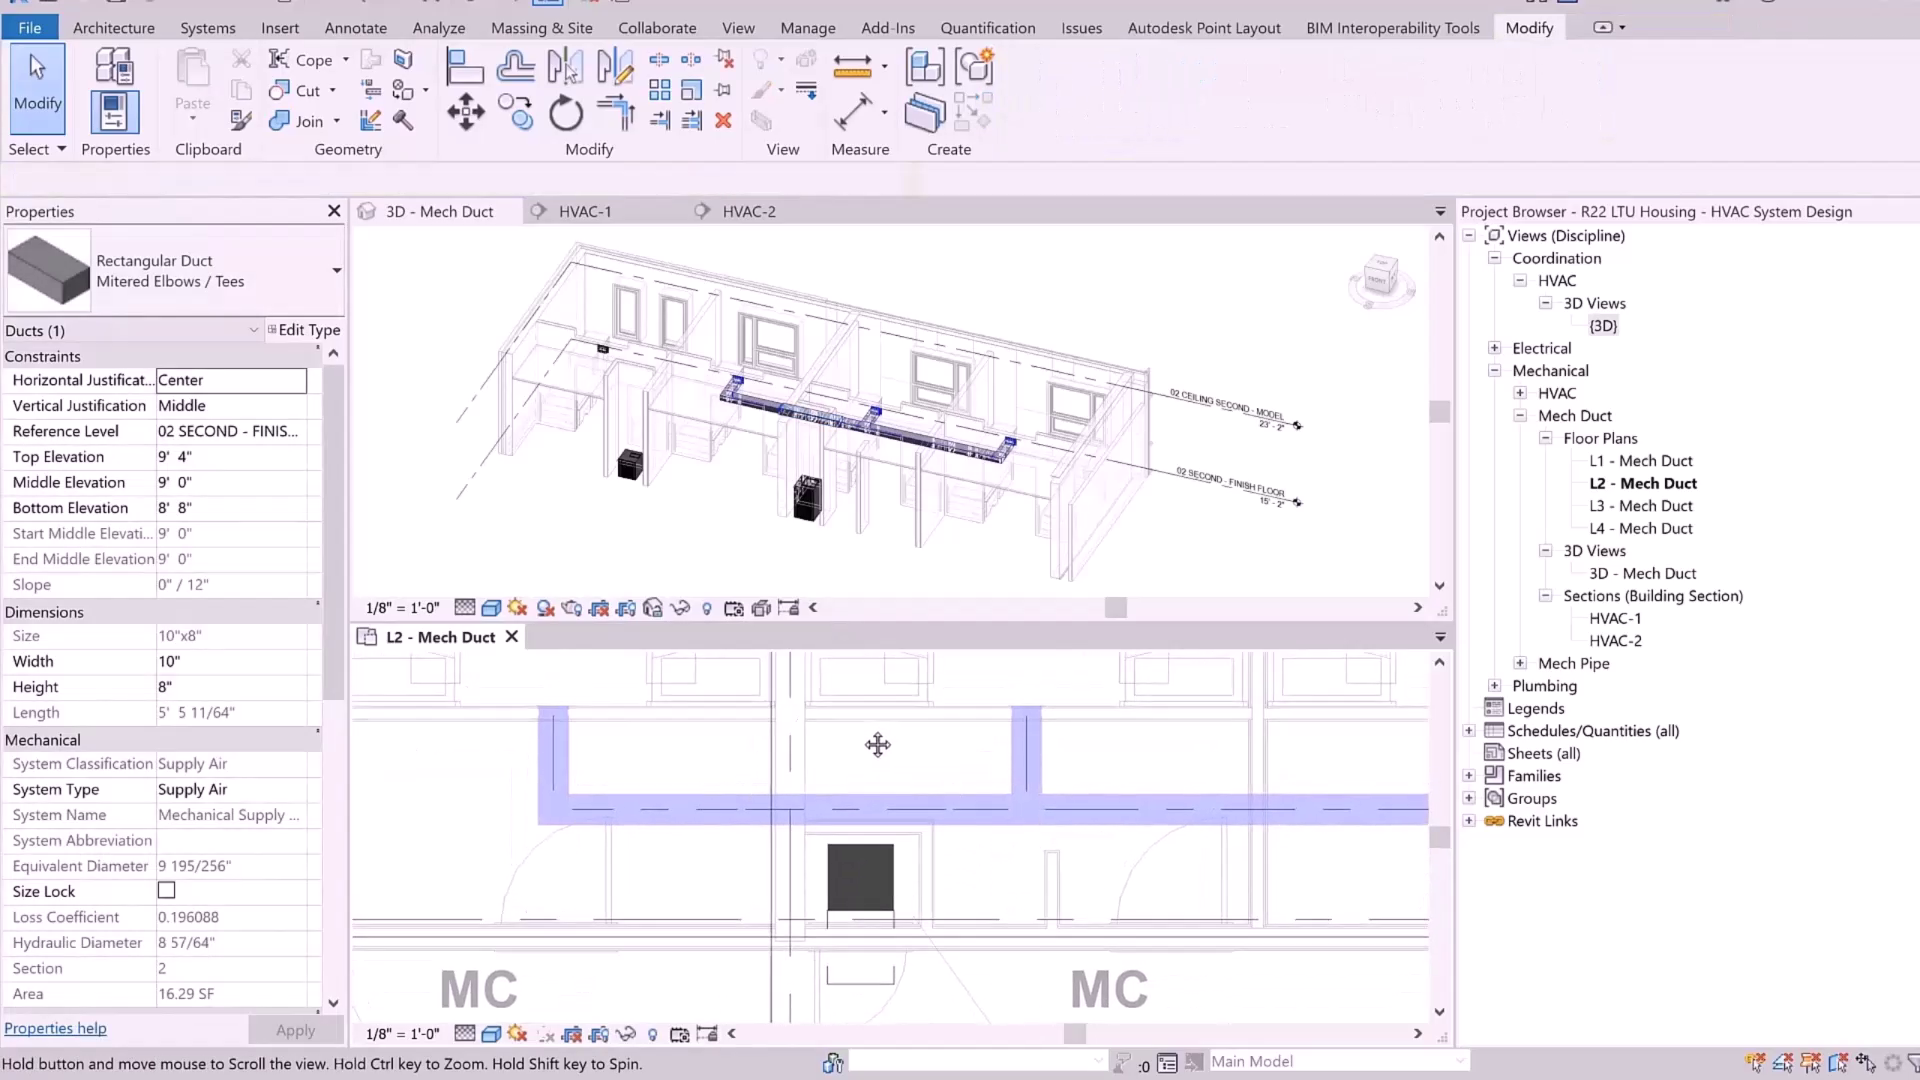
Task: Open the Visual Style cube icon
Action: tap(490, 607)
